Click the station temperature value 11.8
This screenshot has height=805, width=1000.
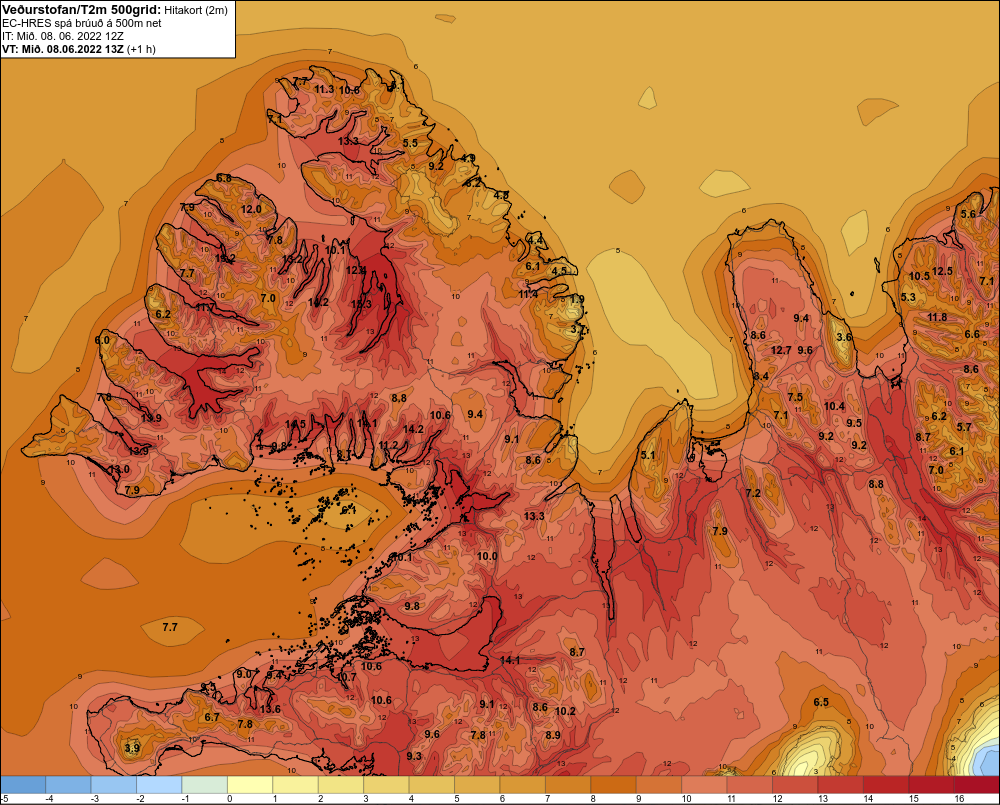point(938,318)
